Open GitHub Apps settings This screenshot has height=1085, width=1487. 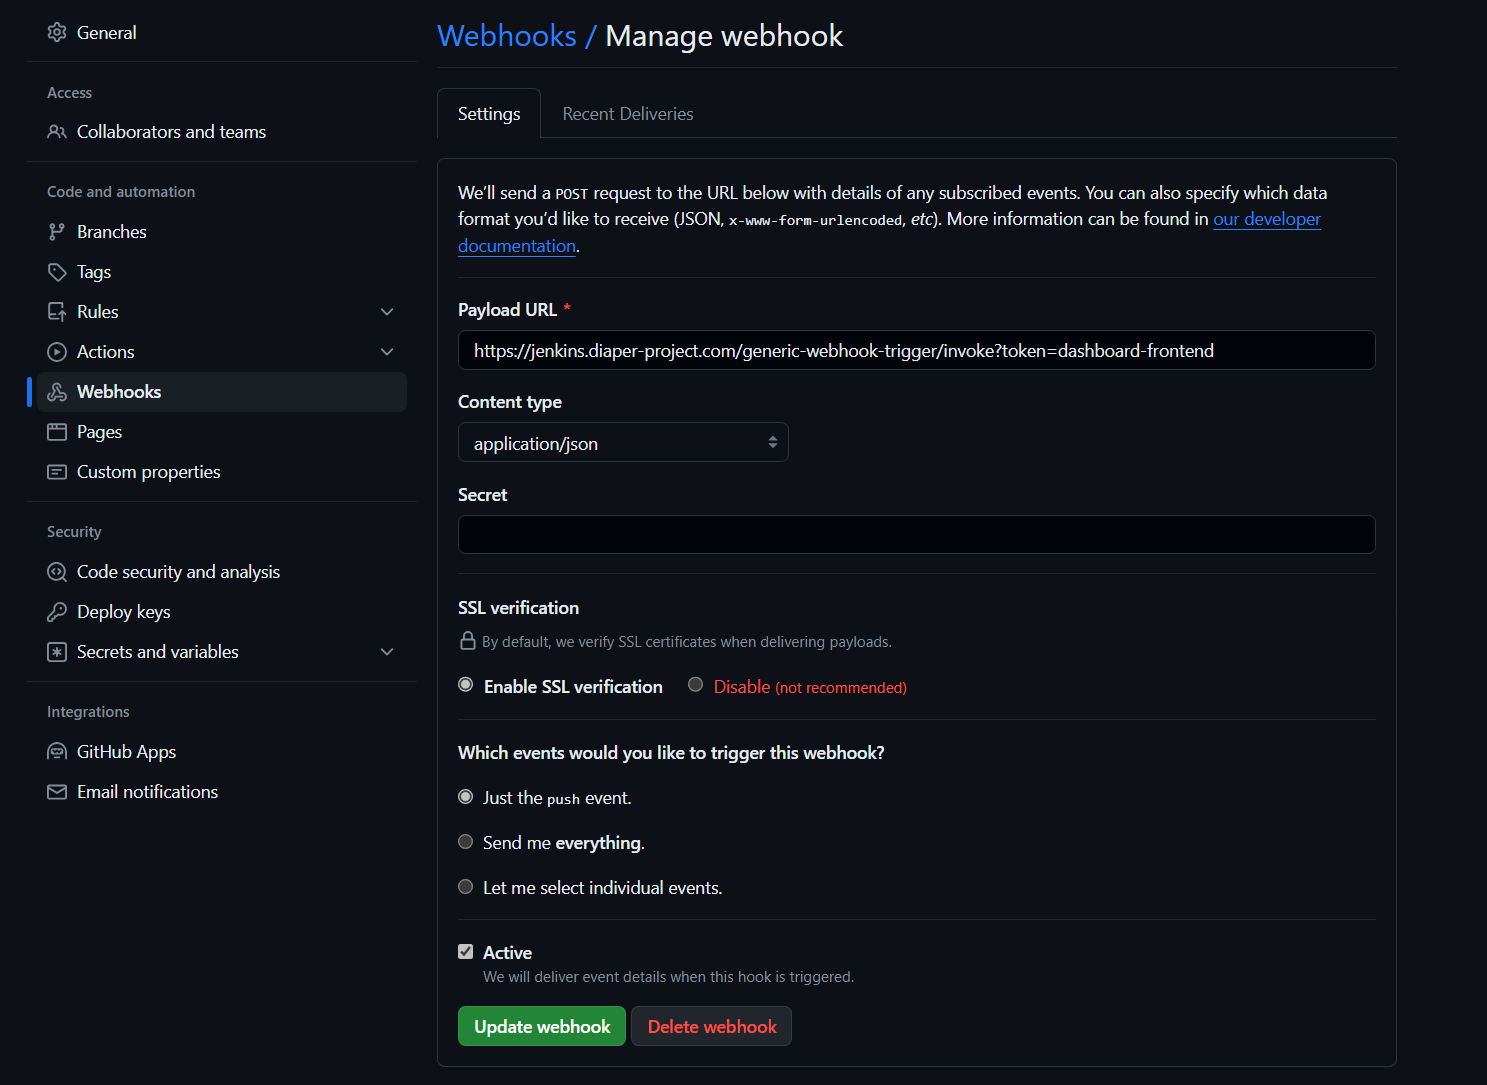click(x=222, y=752)
